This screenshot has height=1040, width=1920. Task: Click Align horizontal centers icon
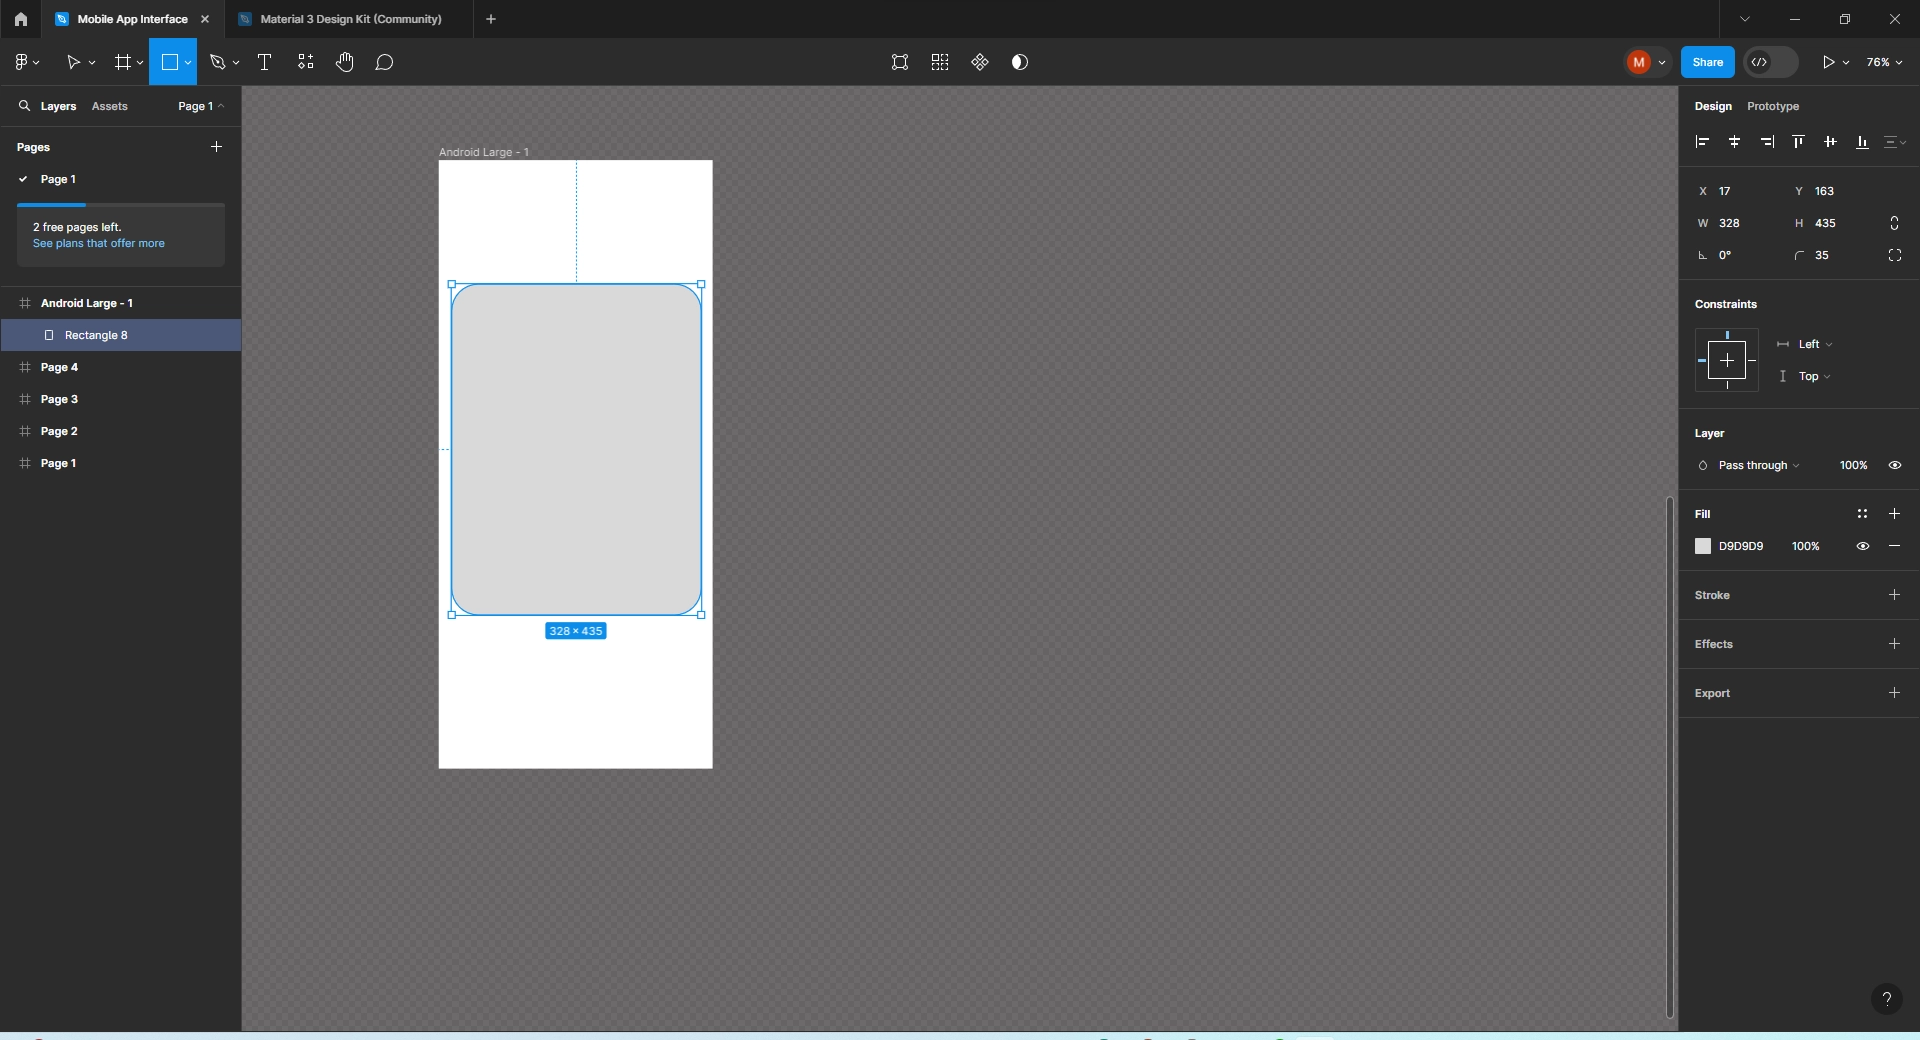click(1735, 142)
